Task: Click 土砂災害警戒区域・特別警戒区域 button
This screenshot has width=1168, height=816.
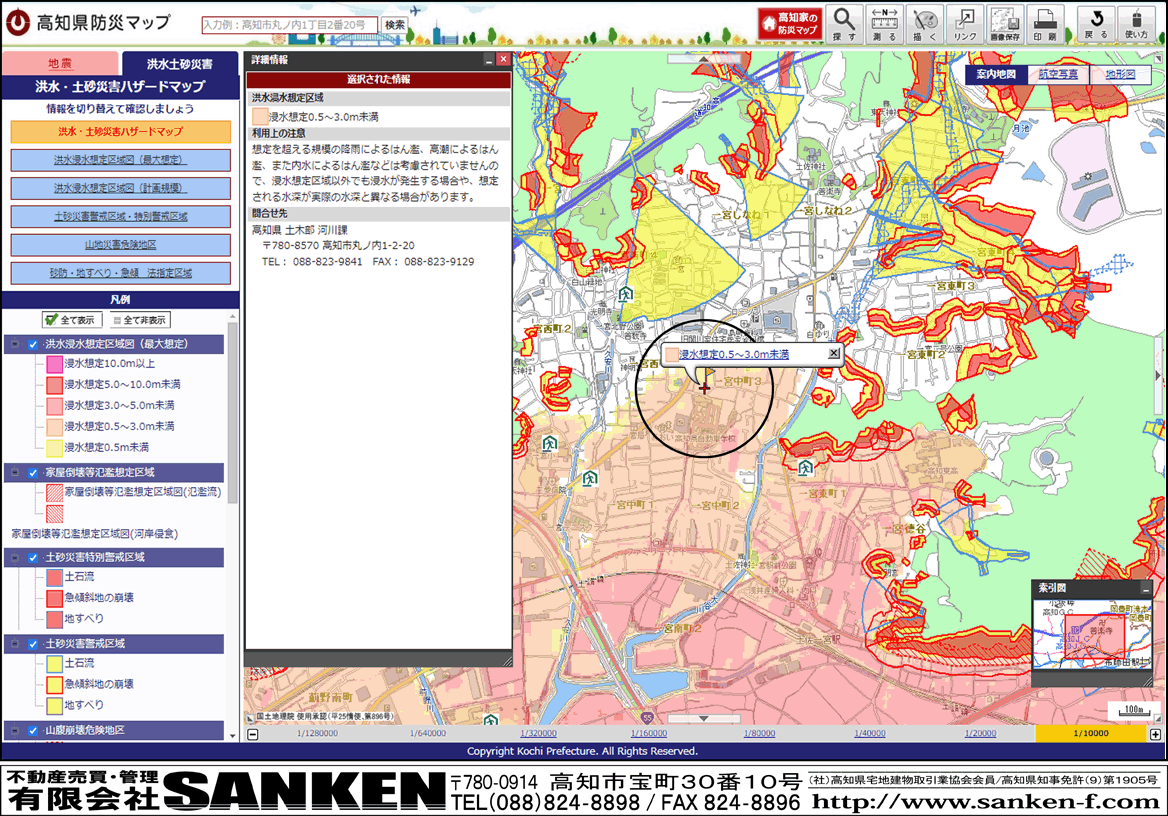Action: coord(121,216)
